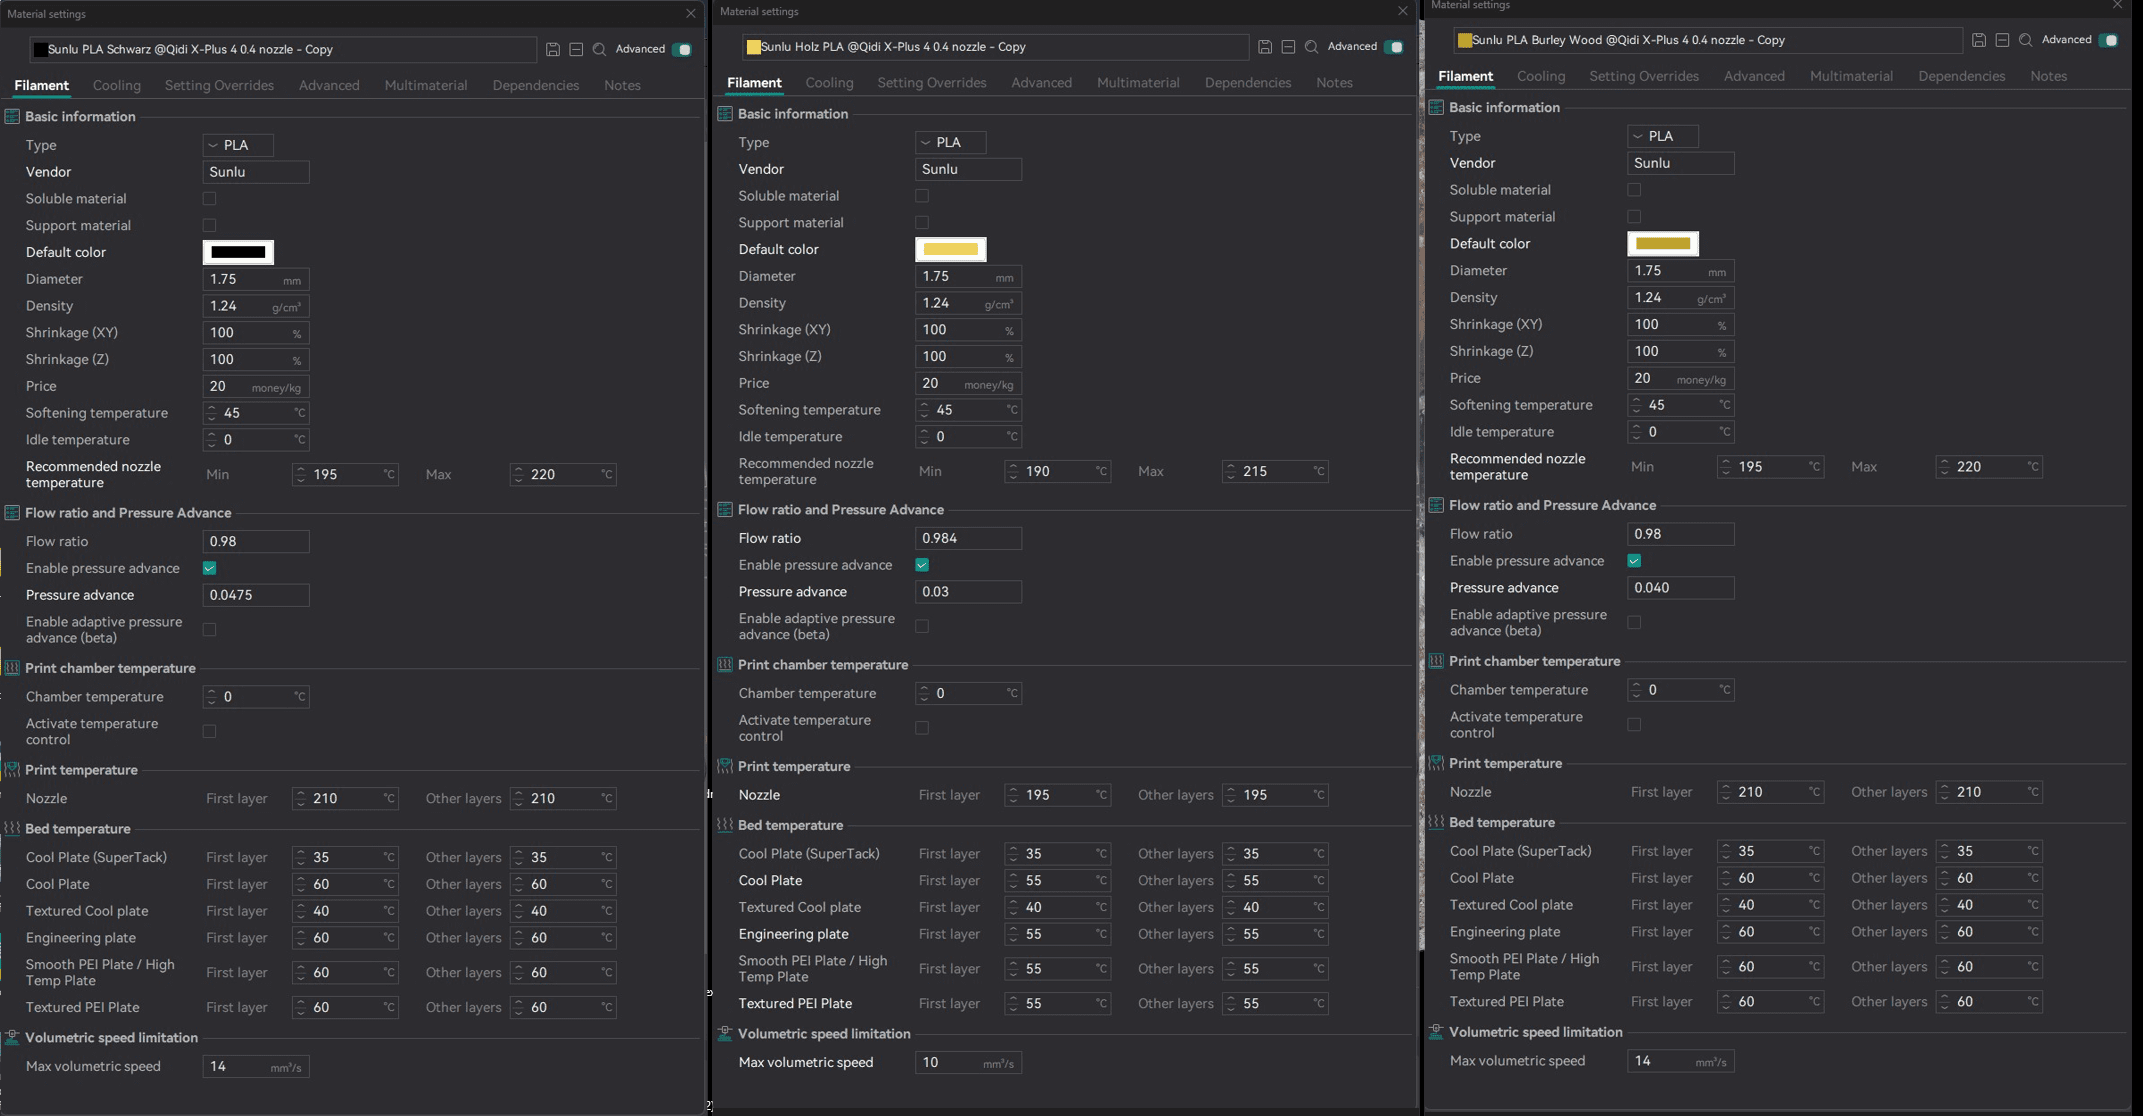
Task: Open the Setting Overrides tab in the Sunlu Holz PLA window
Action: pyautogui.click(x=931, y=83)
